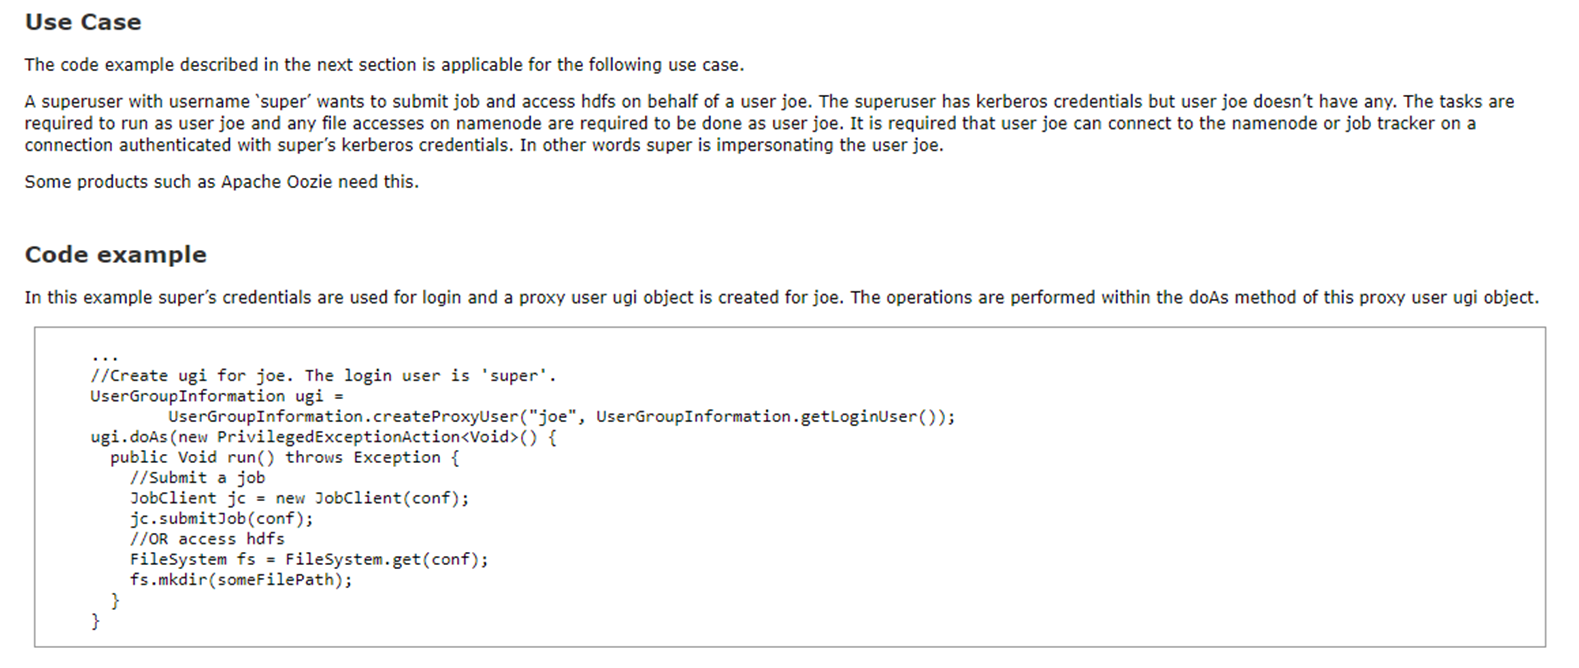Click the sentence starting "A superuser with username"
The image size is (1579, 668).
coord(769,123)
